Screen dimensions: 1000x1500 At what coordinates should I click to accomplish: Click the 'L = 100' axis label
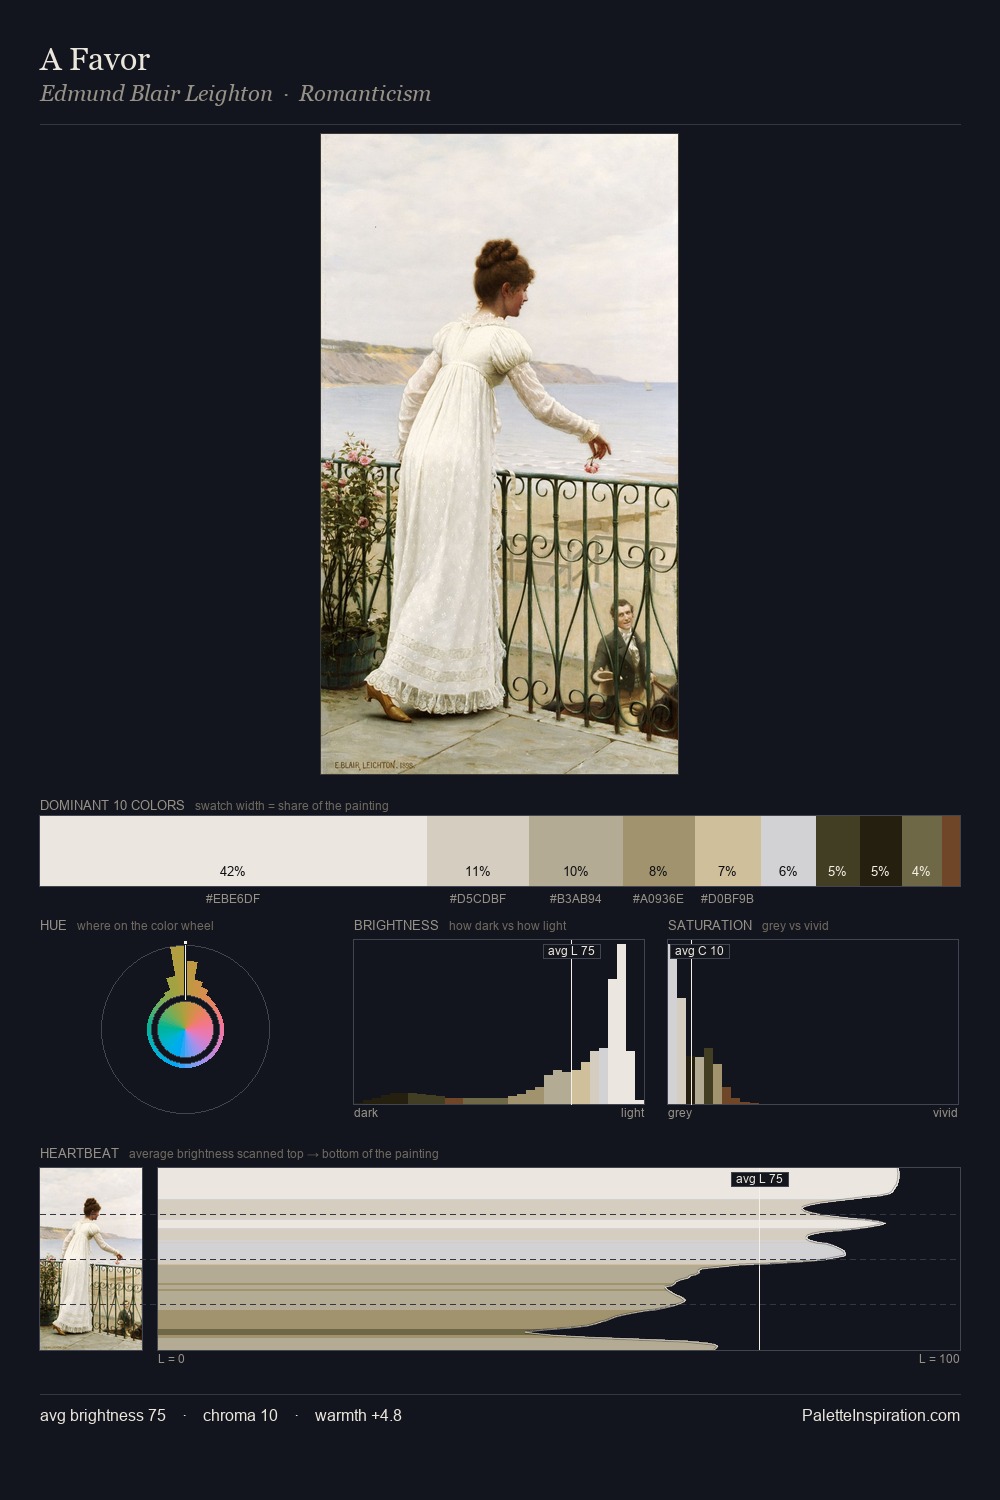[939, 1359]
